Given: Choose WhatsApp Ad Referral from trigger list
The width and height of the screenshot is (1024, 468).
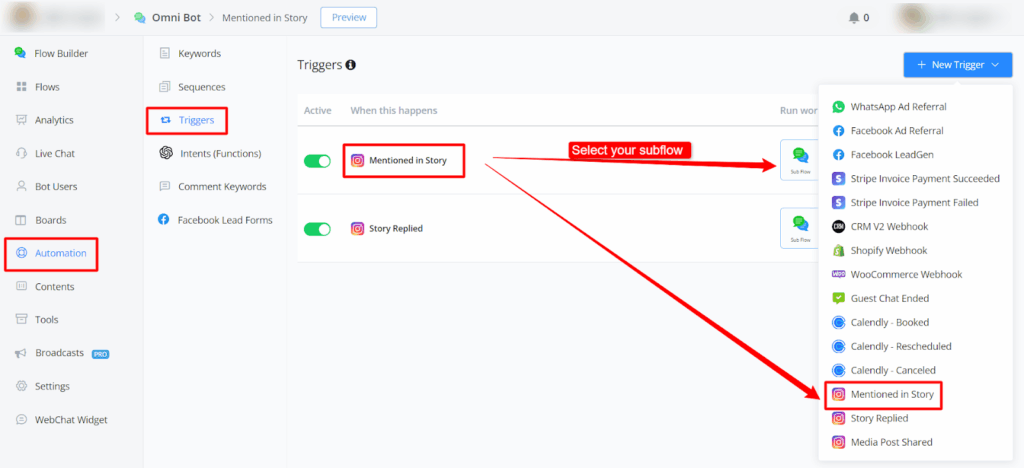Looking at the screenshot, I should pos(897,106).
